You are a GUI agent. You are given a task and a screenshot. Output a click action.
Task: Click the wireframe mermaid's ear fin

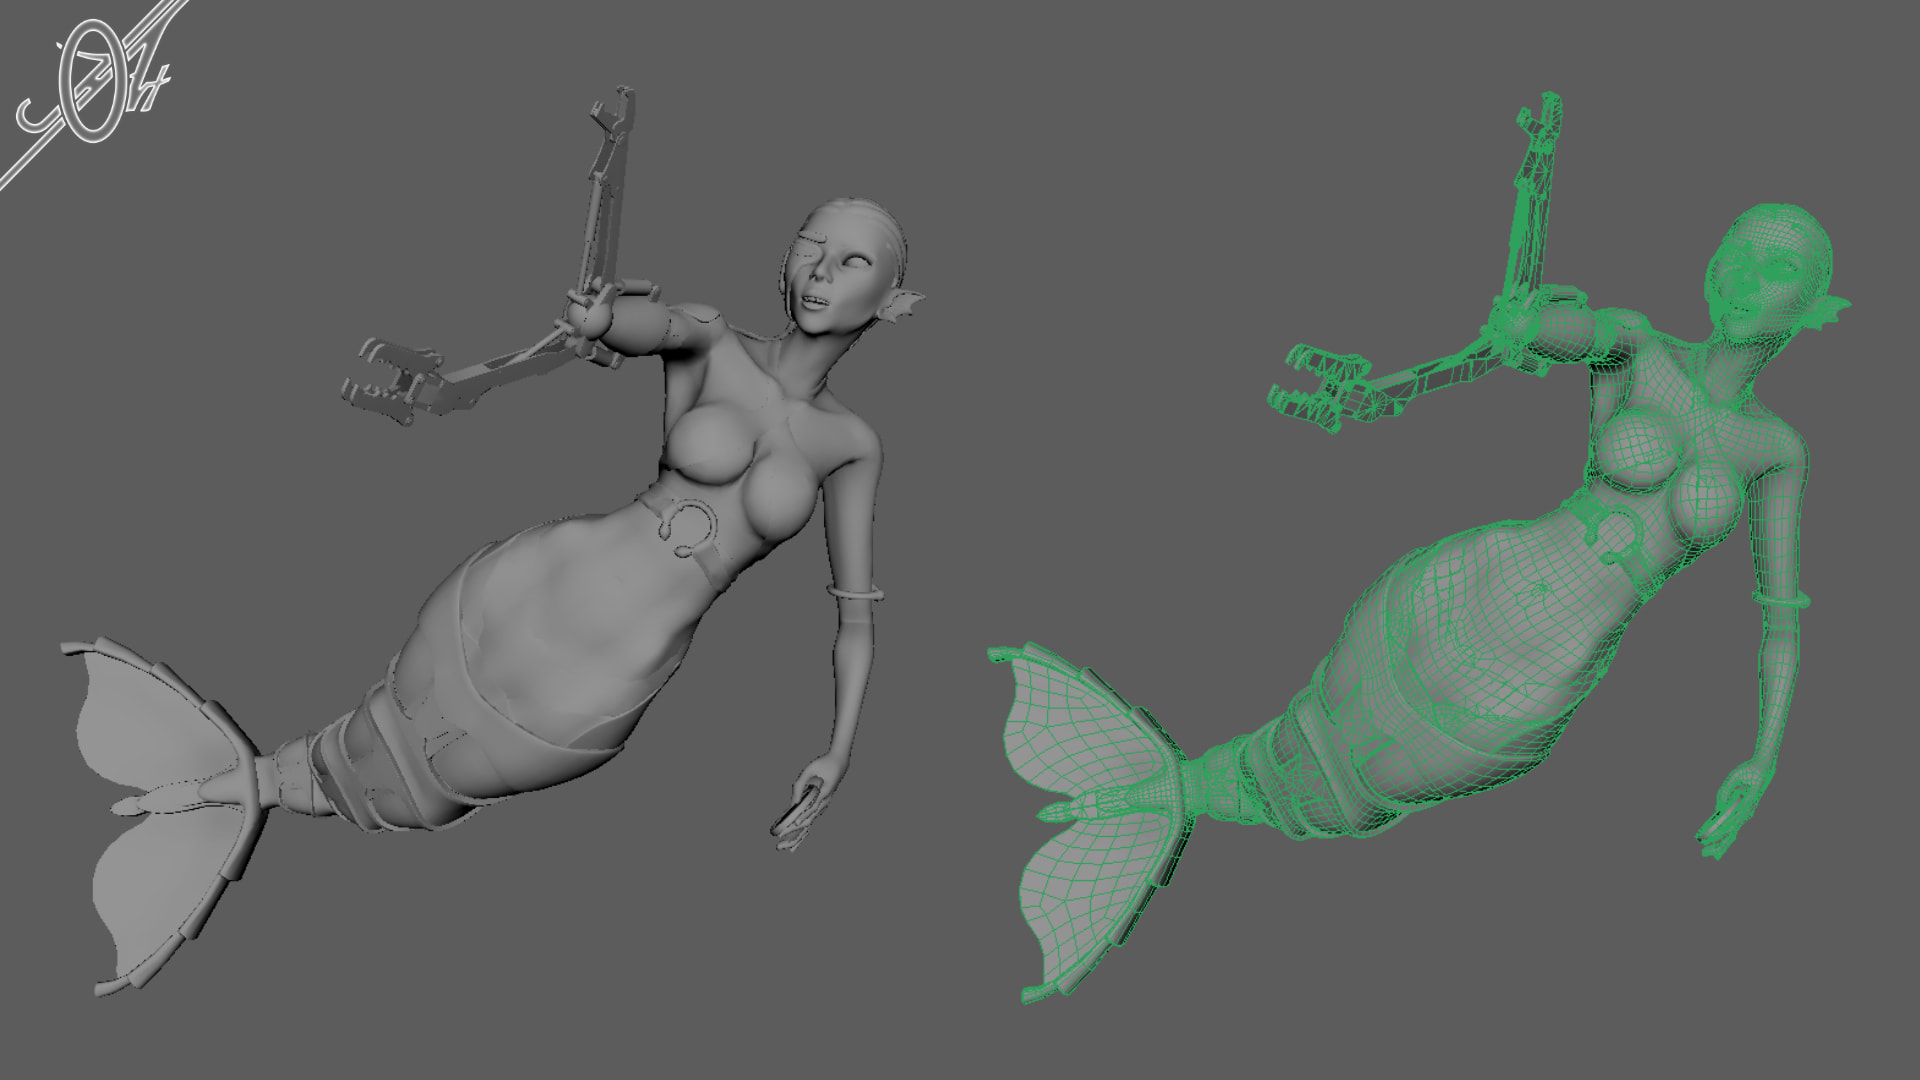[x=1830, y=311]
